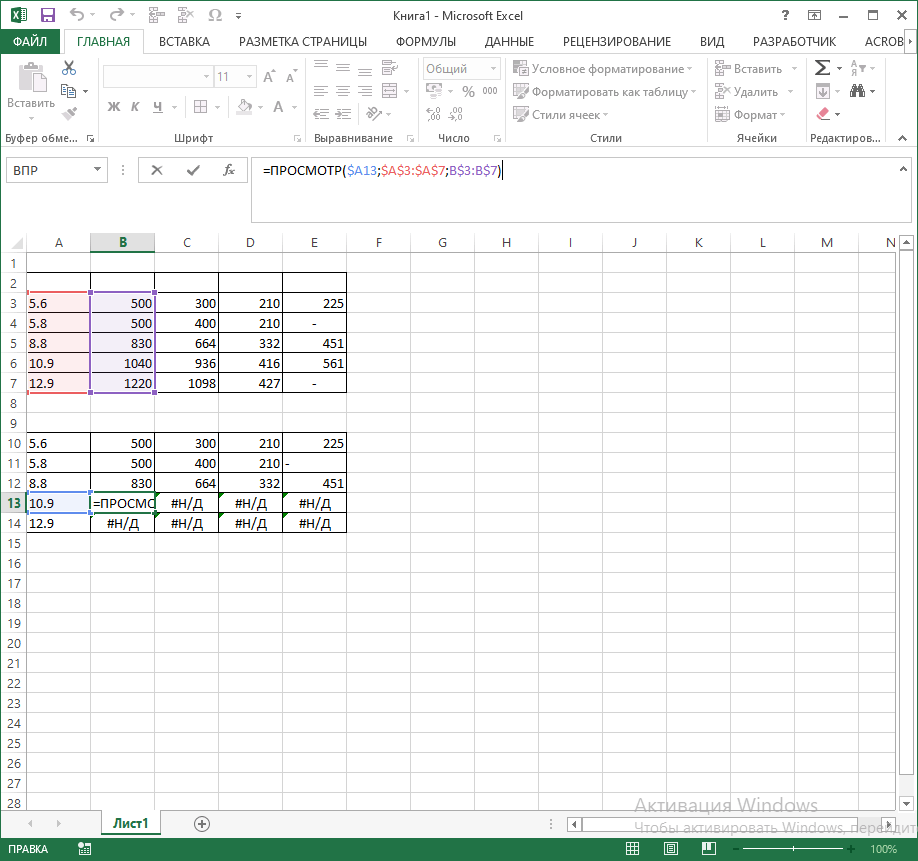The height and width of the screenshot is (861, 918).
Task: Open the name box dropdown showing ВПР
Action: [x=97, y=170]
